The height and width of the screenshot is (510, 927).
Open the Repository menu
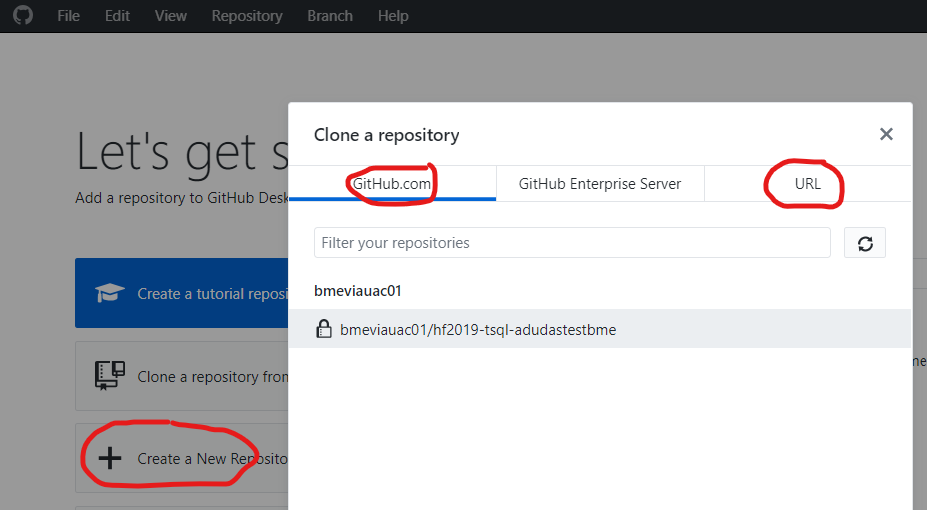coord(247,16)
